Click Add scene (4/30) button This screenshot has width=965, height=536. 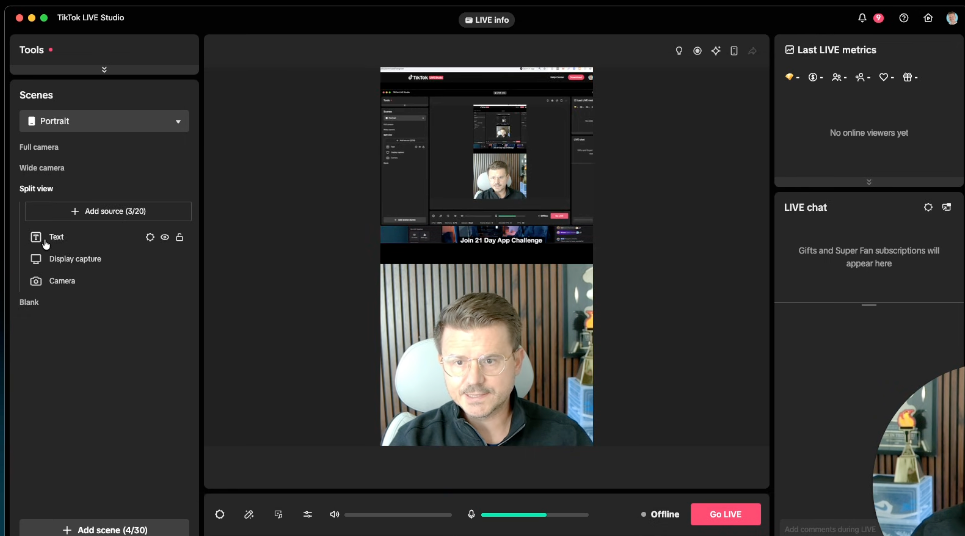coord(104,529)
